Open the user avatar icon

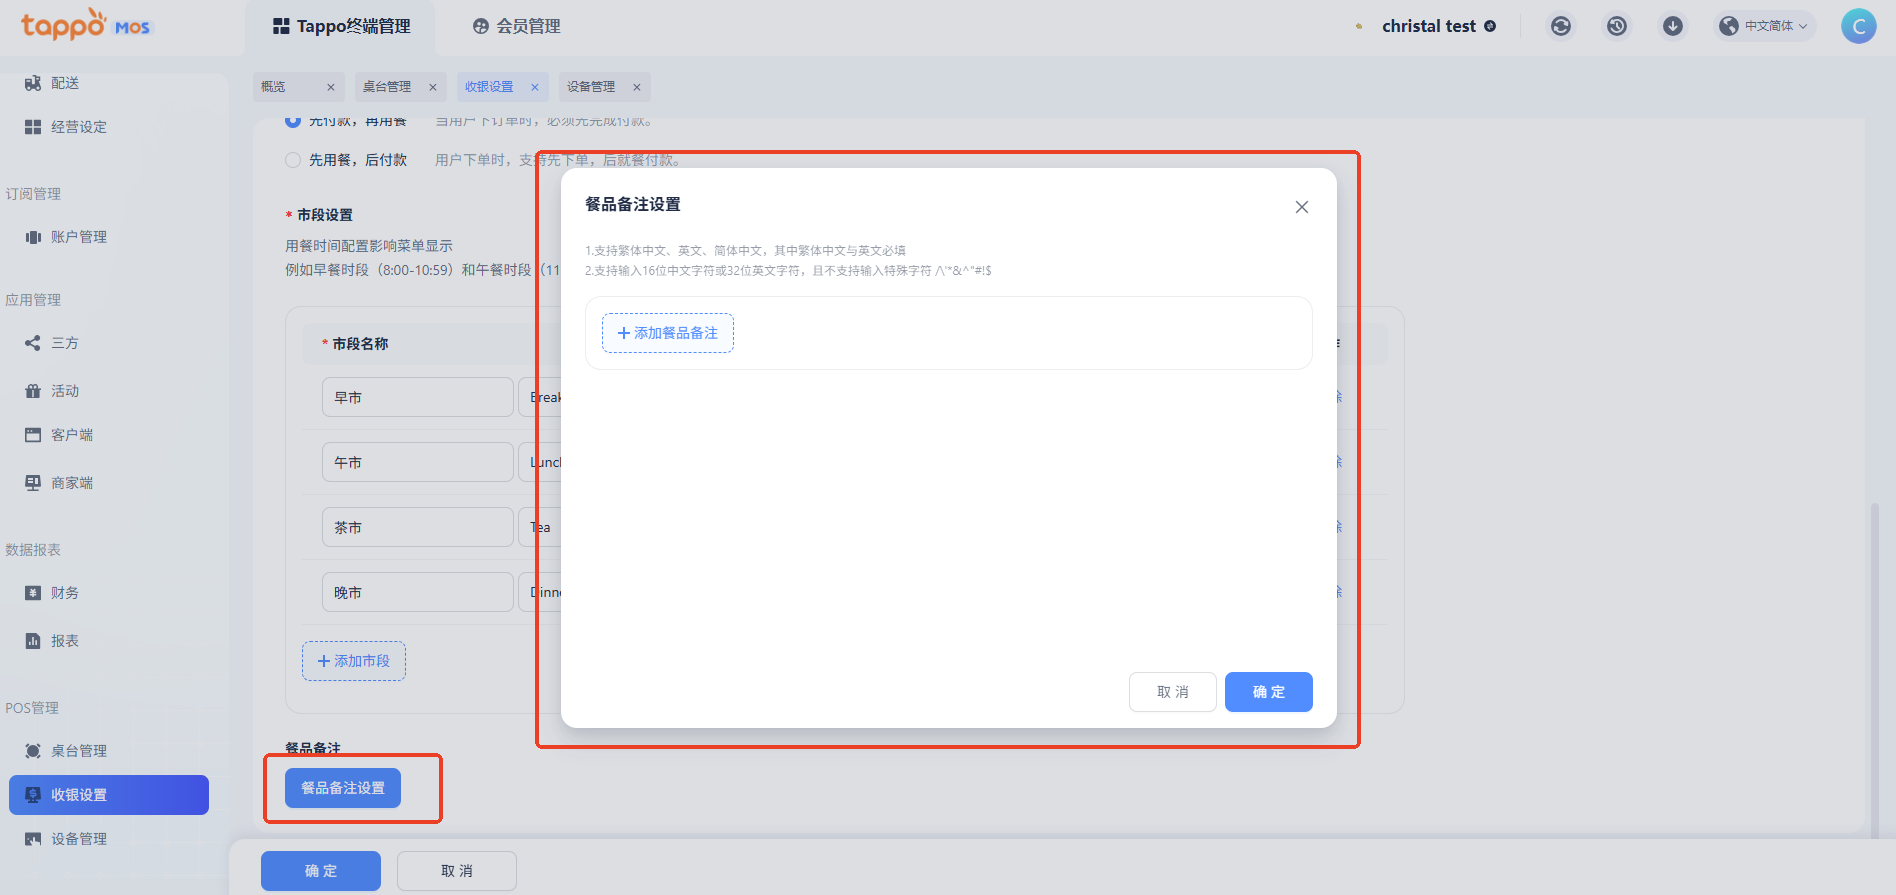tap(1858, 26)
